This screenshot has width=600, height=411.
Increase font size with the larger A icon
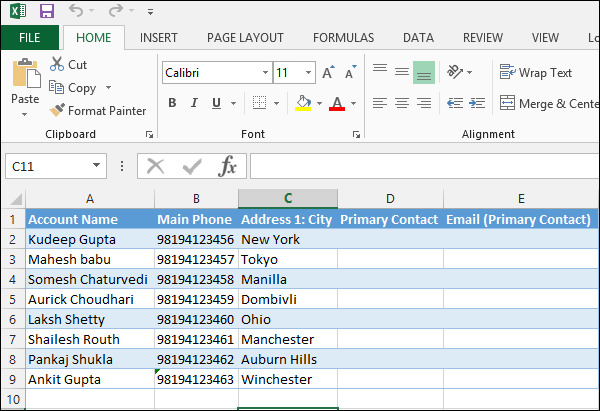pyautogui.click(x=325, y=73)
